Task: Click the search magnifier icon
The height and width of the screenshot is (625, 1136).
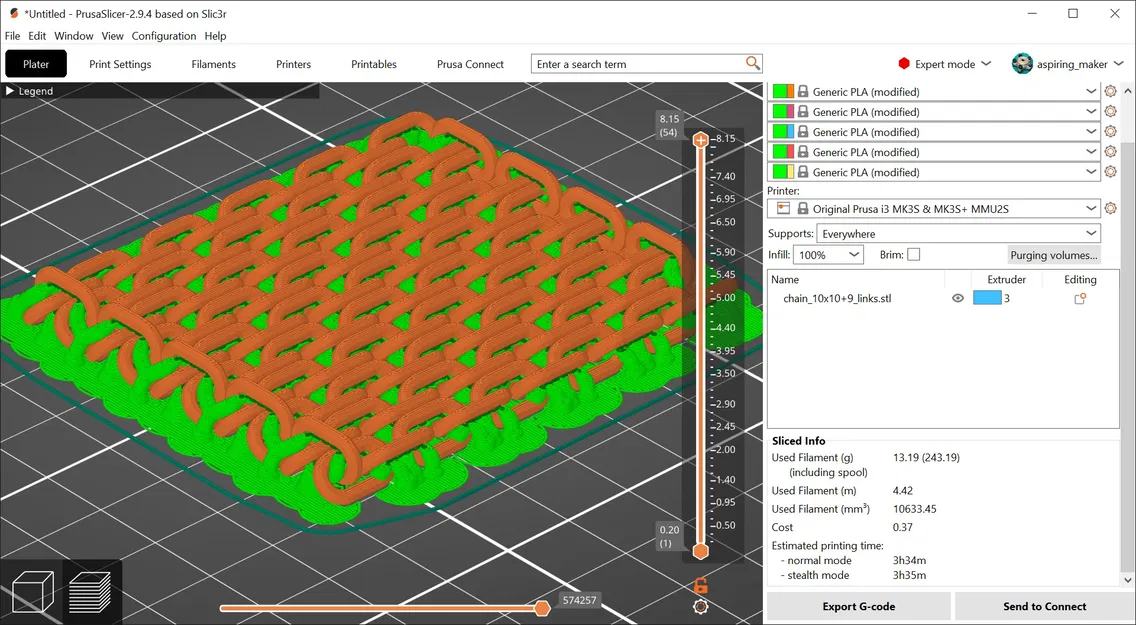Action: tap(753, 64)
